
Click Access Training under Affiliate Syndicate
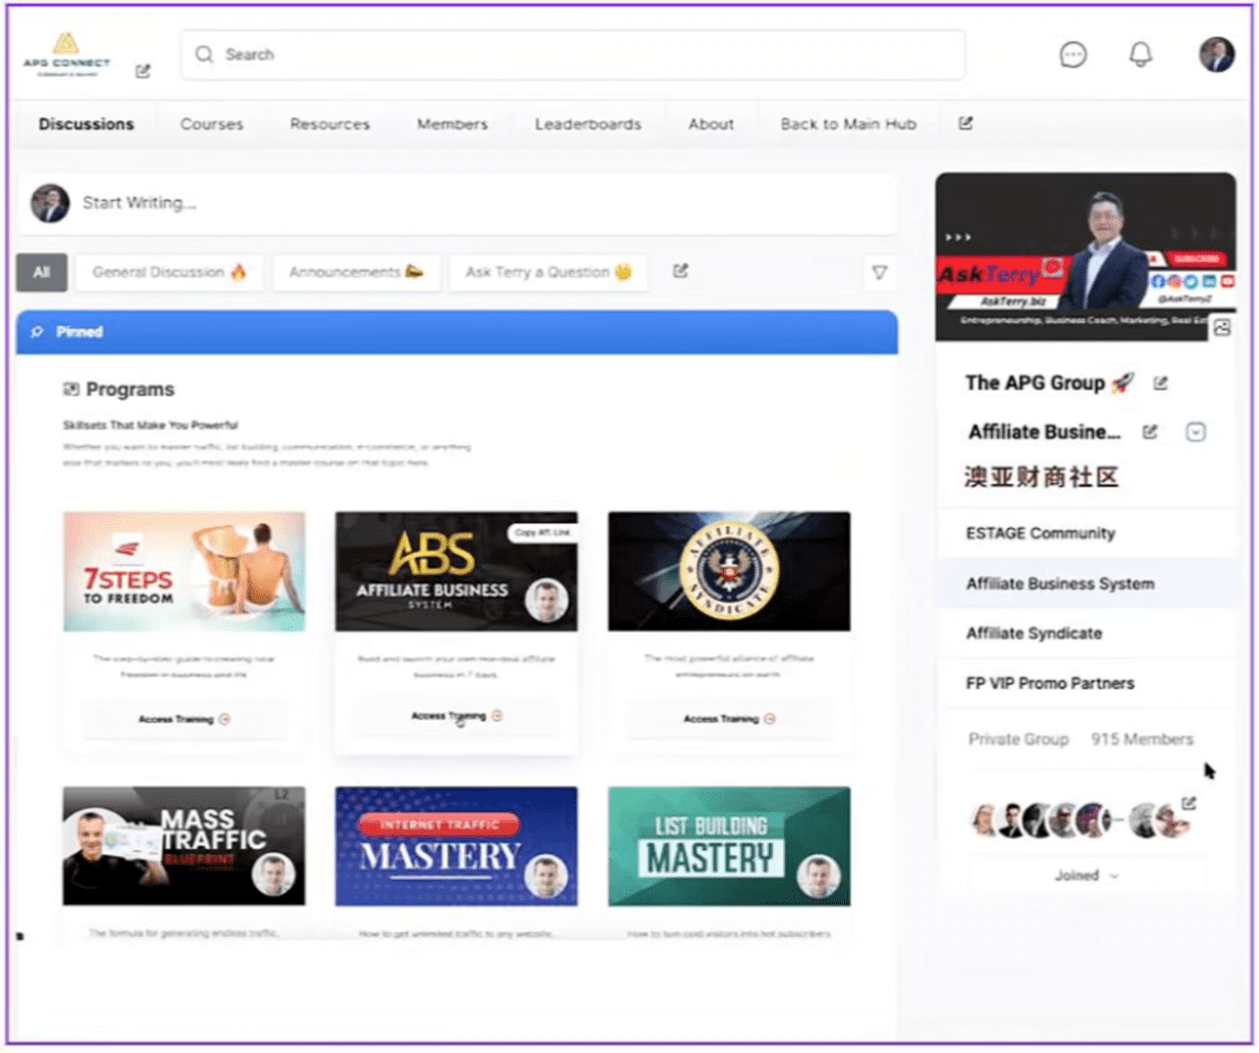[729, 719]
